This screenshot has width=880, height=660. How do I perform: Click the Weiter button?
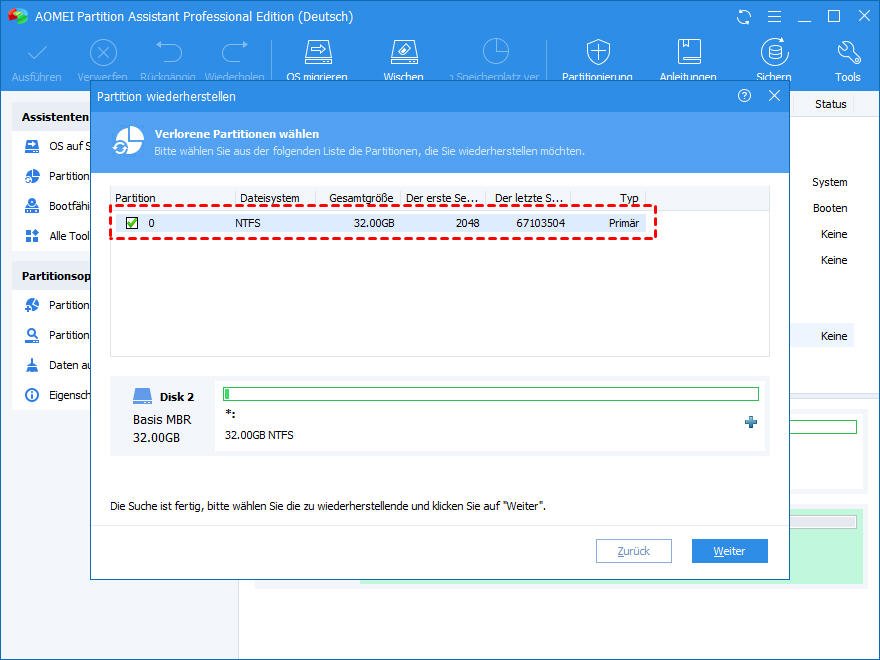[730, 551]
